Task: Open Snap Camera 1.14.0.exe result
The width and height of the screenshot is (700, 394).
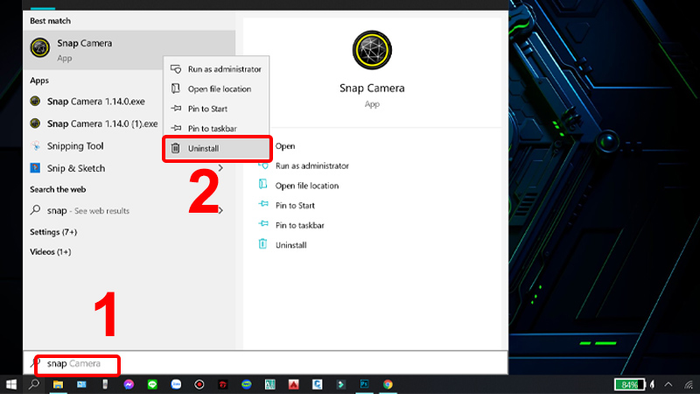Action: 96,101
